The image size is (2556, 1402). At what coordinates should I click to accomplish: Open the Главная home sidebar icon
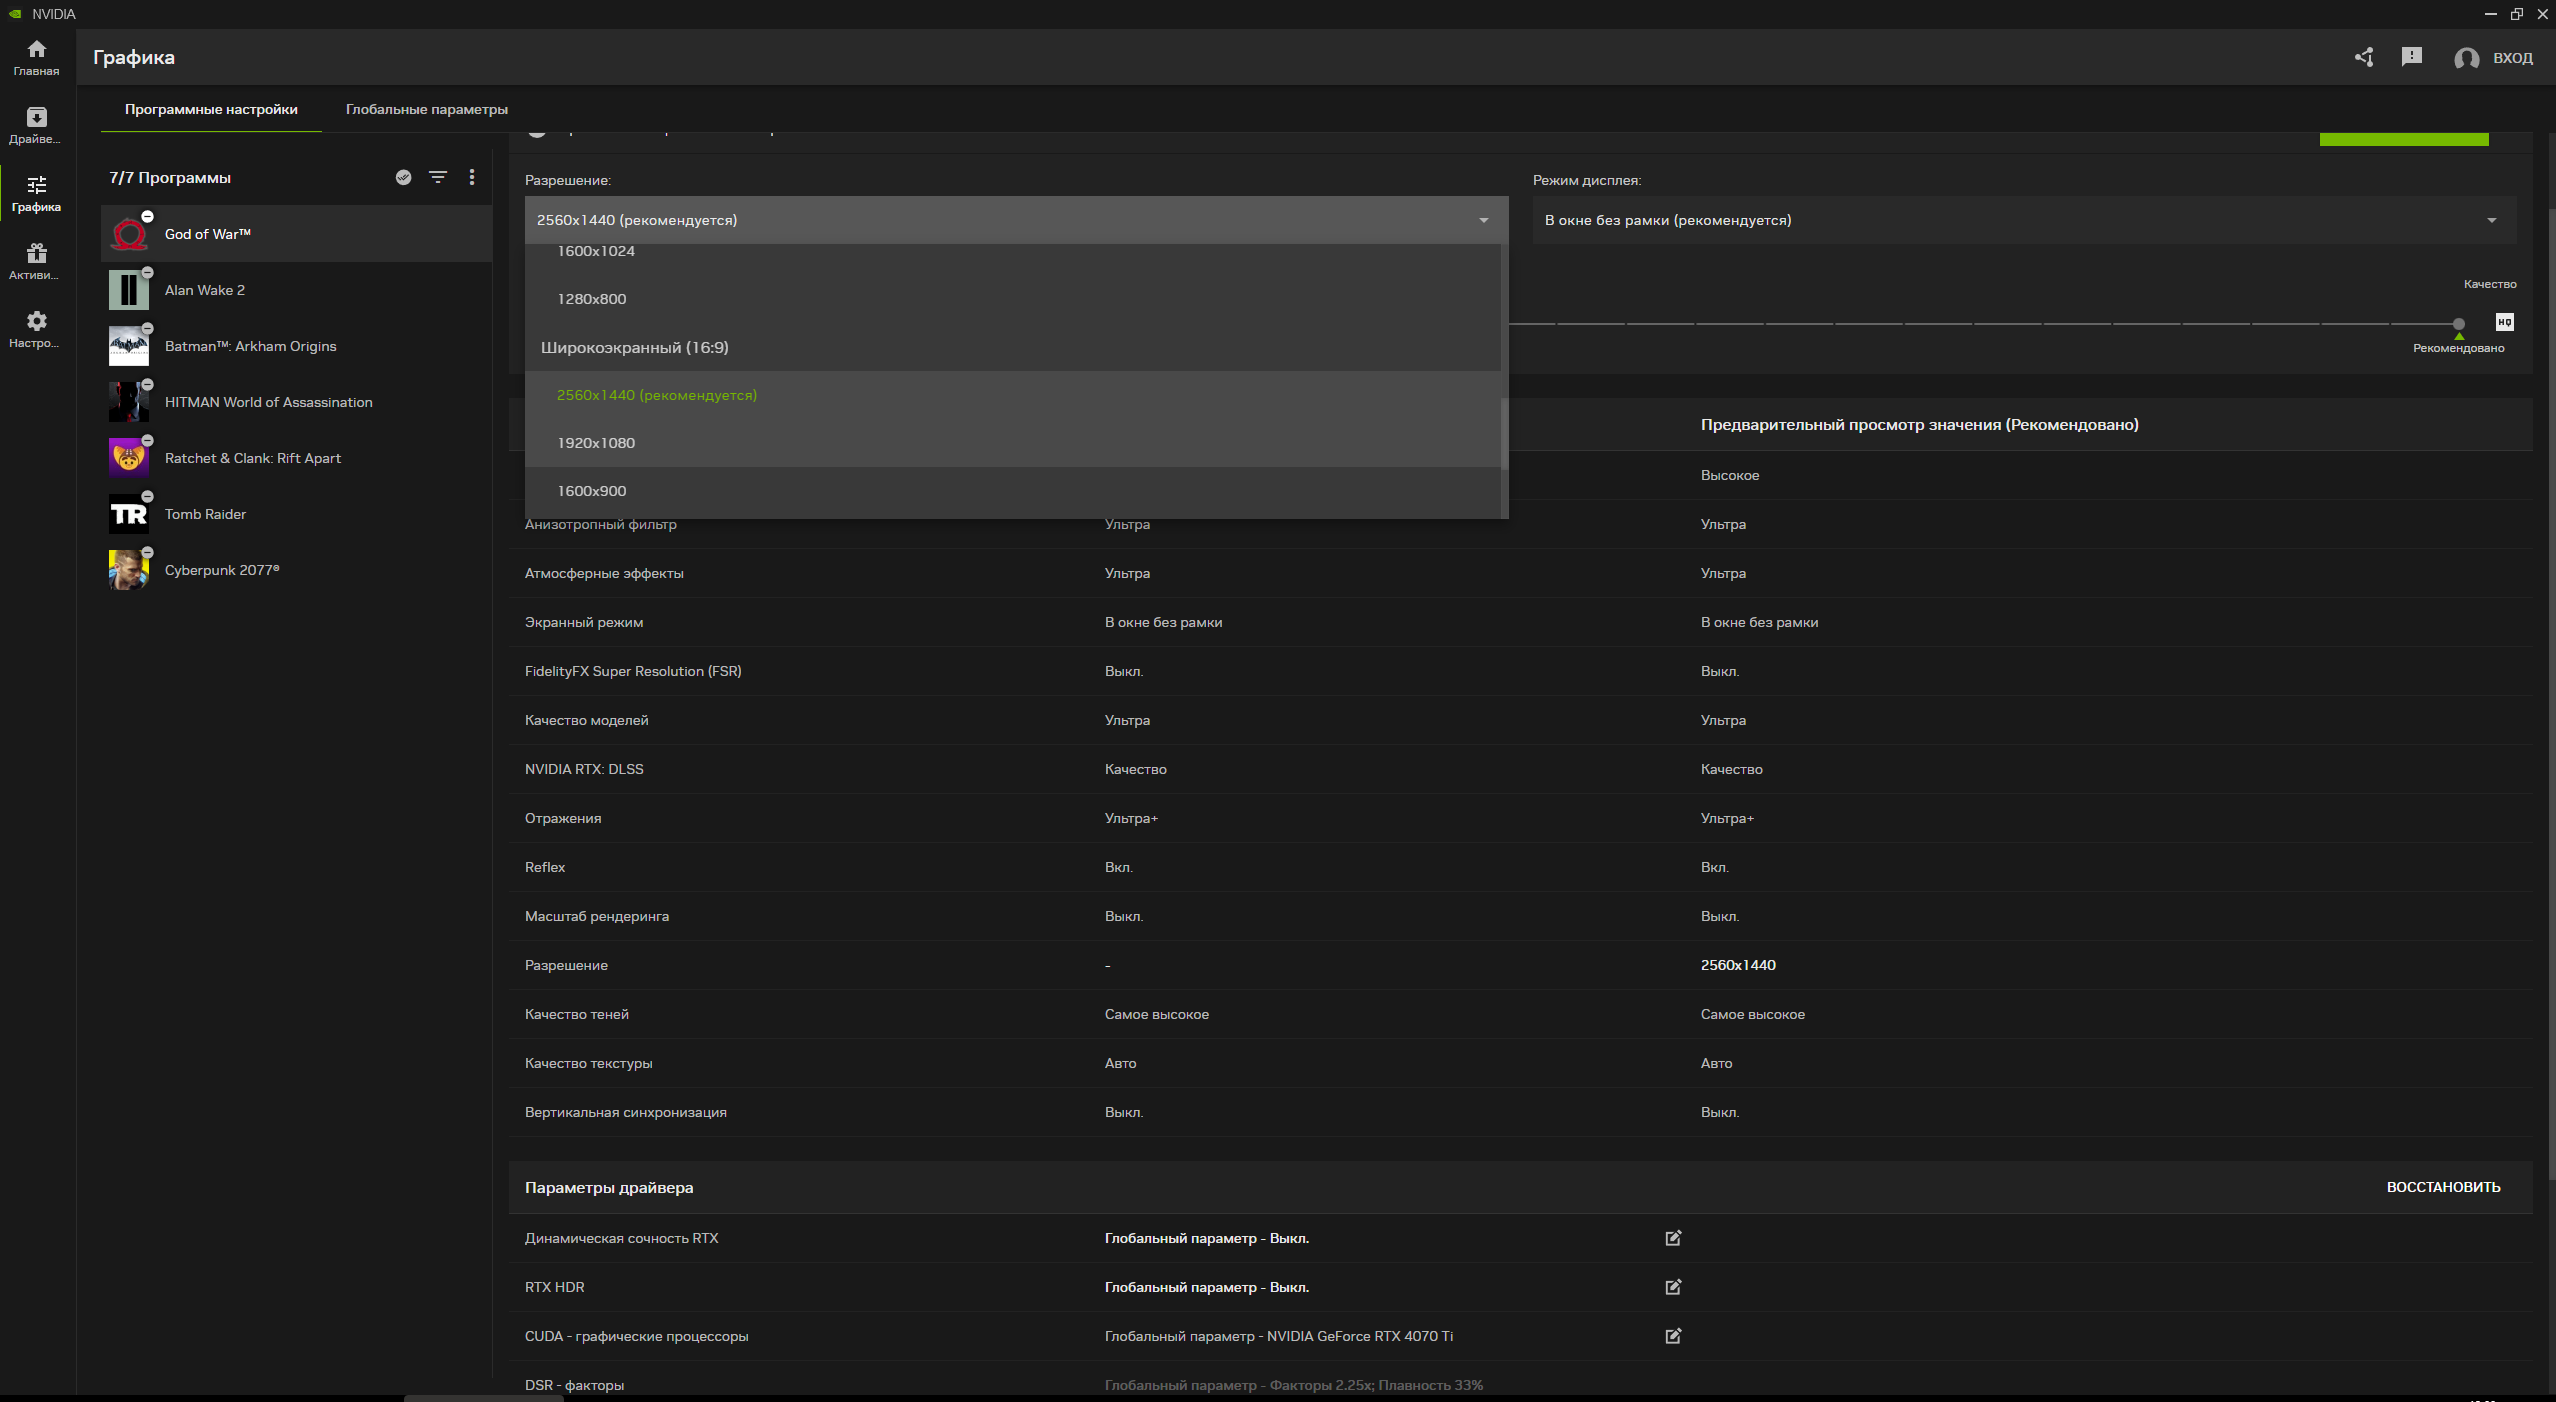pos(36,57)
